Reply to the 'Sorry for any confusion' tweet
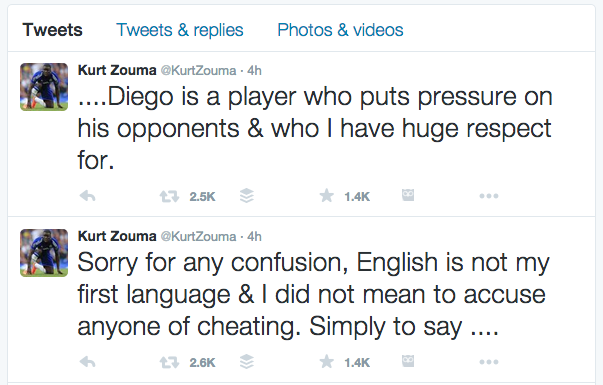Viewport: 603px width, 385px height. point(87,362)
